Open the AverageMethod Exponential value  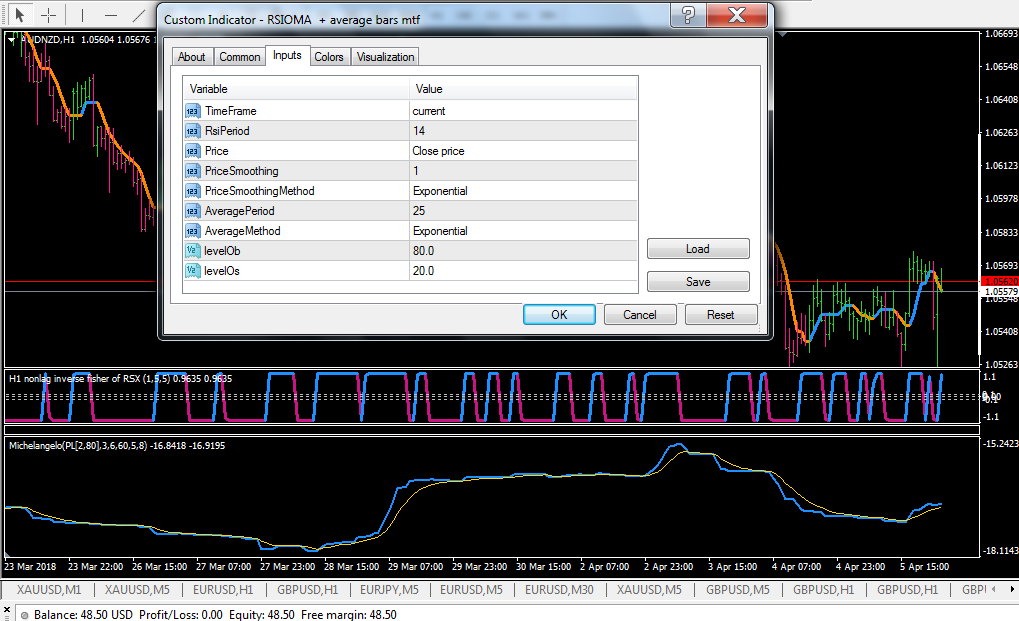[x=522, y=231]
